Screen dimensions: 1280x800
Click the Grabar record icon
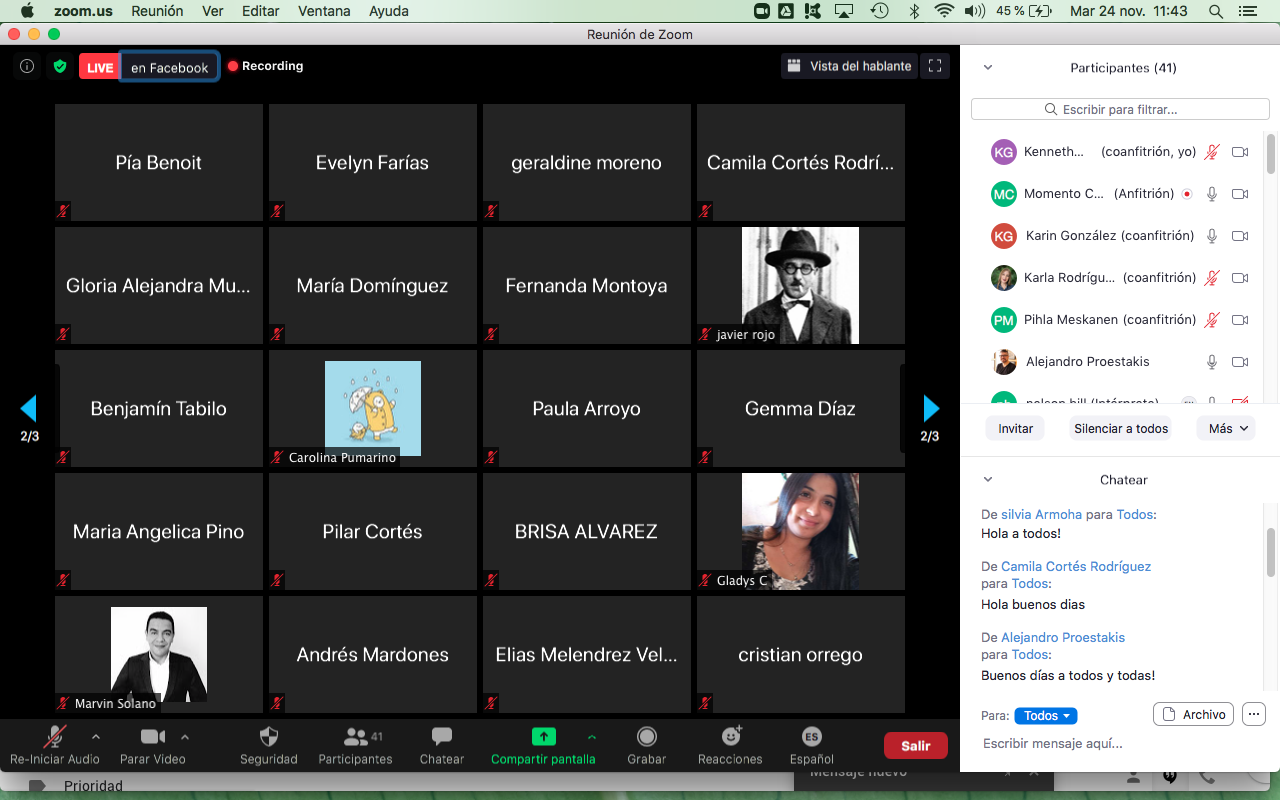click(x=647, y=737)
